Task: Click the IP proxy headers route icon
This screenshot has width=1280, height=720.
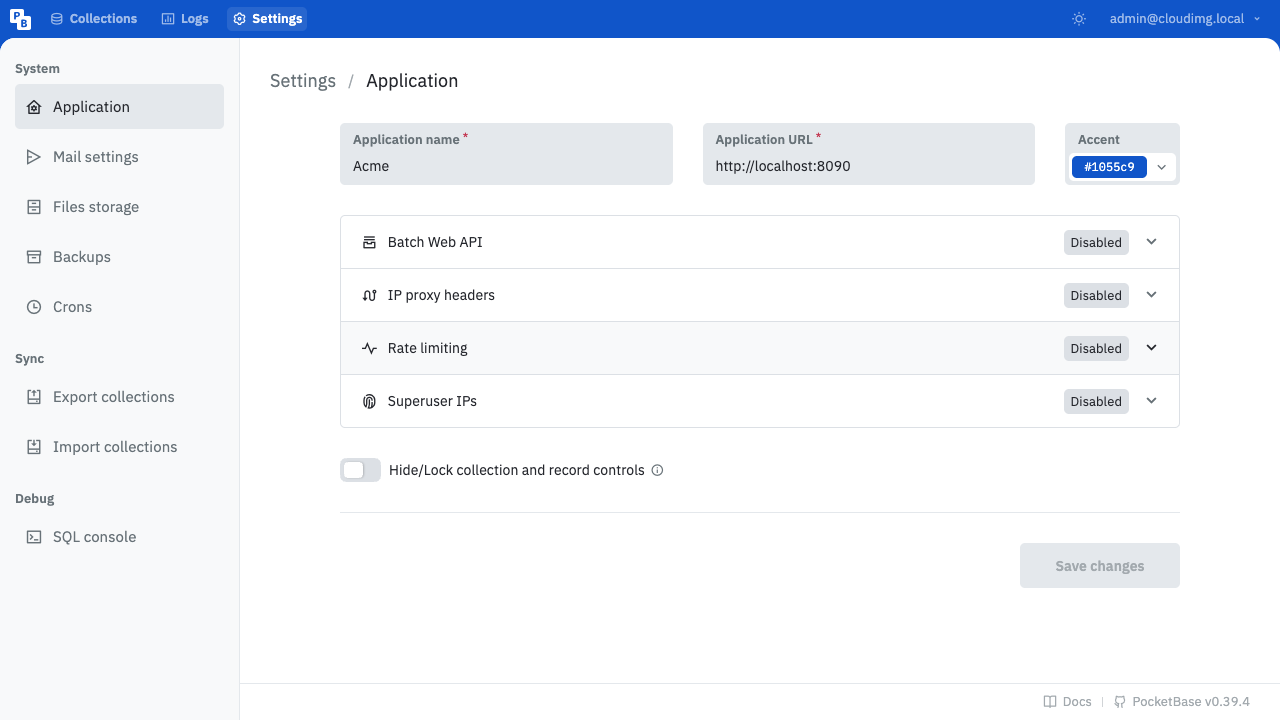Action: pos(369,295)
